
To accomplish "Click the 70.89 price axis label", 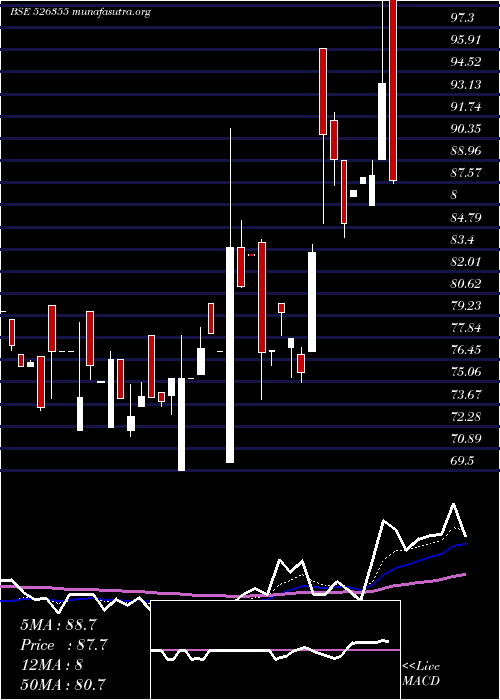I will 466,438.
